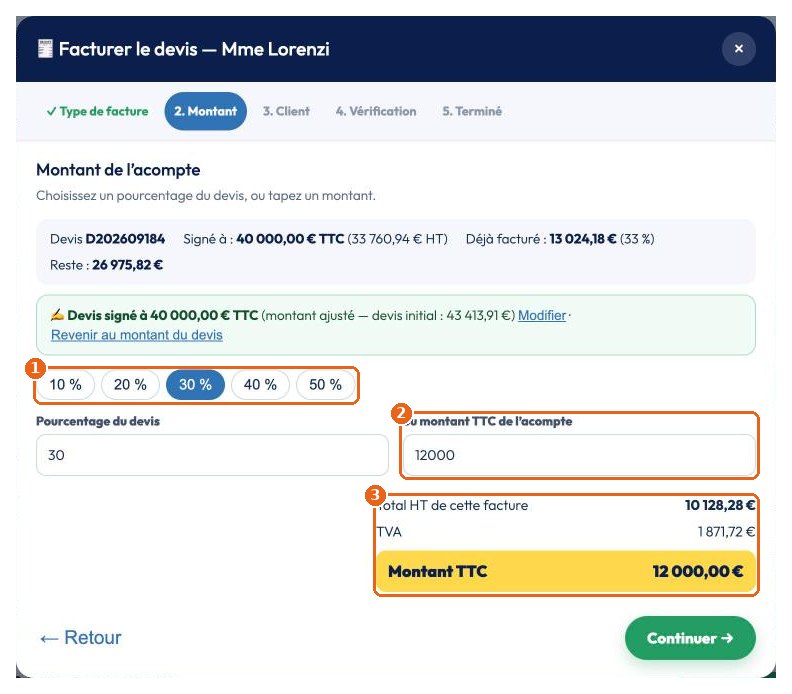Focus the montant TTC de l'acompte field
Image resolution: width=792 pixels, height=694 pixels.
coord(579,455)
